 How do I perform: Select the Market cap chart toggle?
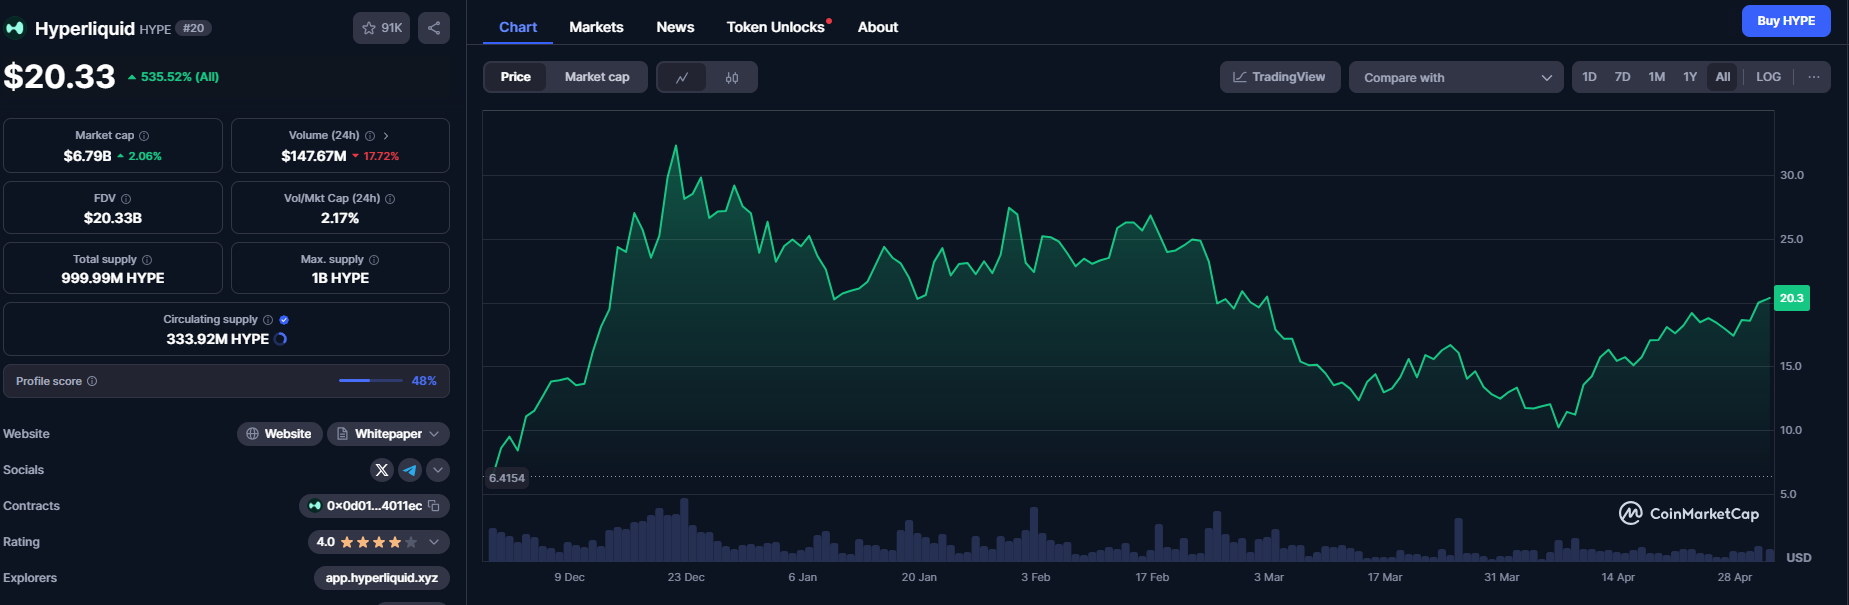[x=597, y=77]
